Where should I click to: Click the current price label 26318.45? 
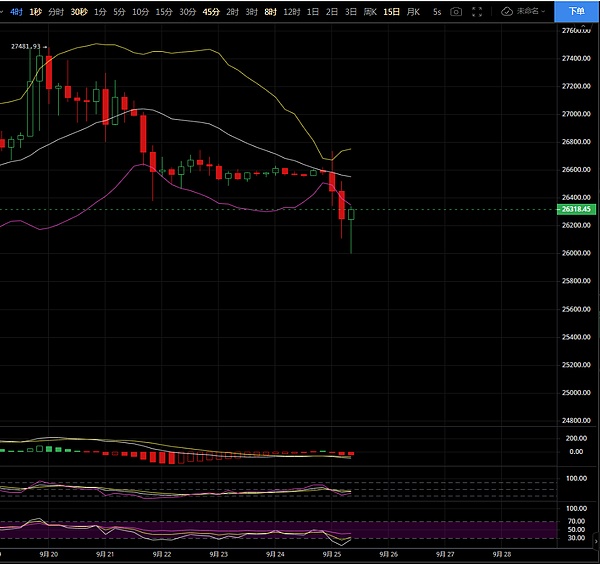(x=575, y=209)
